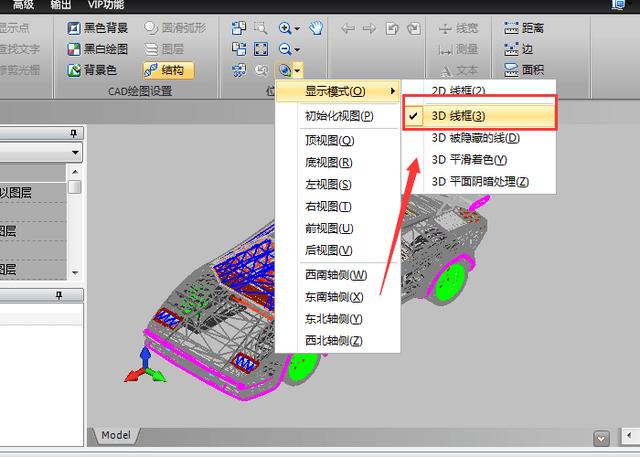The image size is (640, 457).
Task: Select 3D 被隐藏的线(D) display mode
Action: pyautogui.click(x=480, y=138)
